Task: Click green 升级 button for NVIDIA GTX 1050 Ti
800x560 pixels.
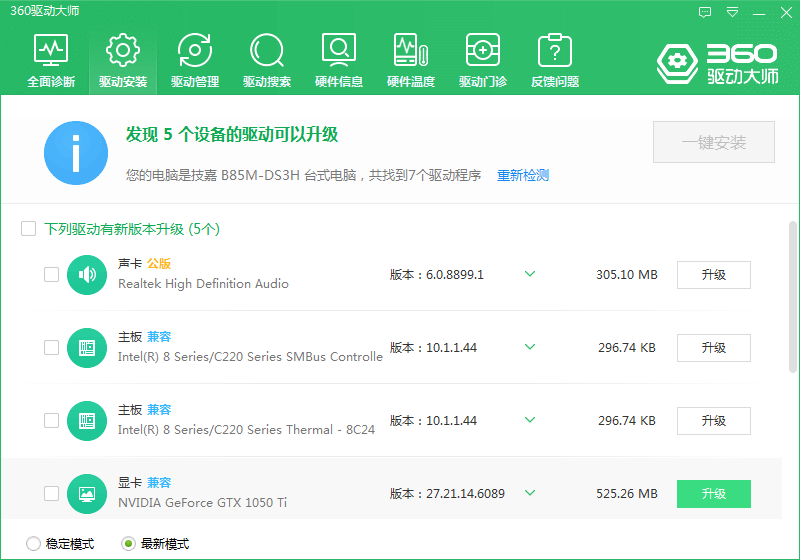Action: 713,493
